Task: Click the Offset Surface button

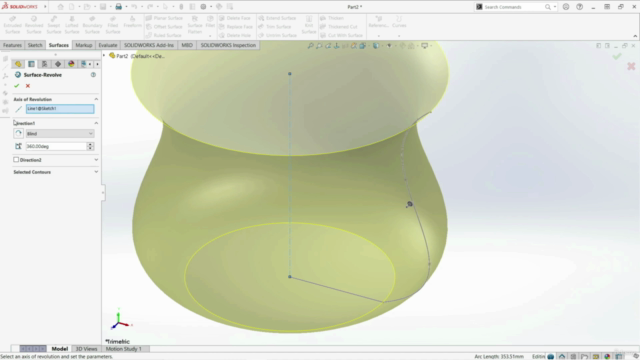Action: tap(164, 27)
